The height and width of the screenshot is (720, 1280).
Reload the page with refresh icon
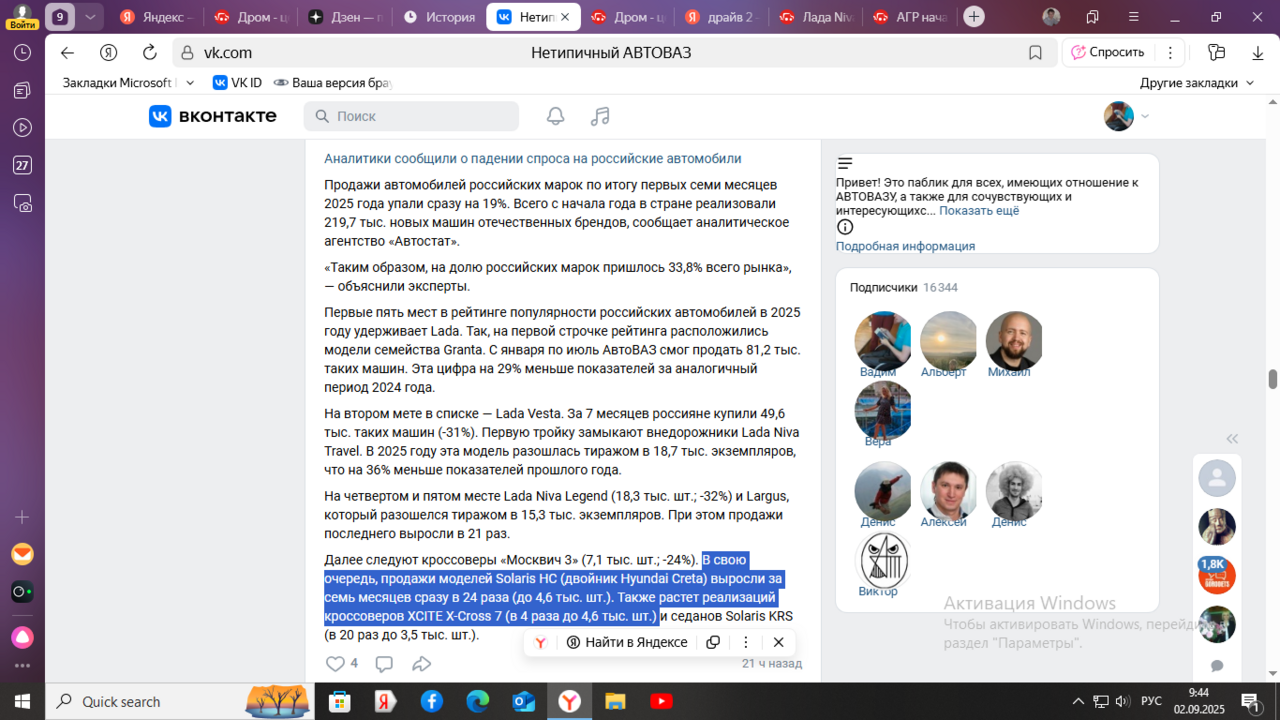(x=150, y=53)
